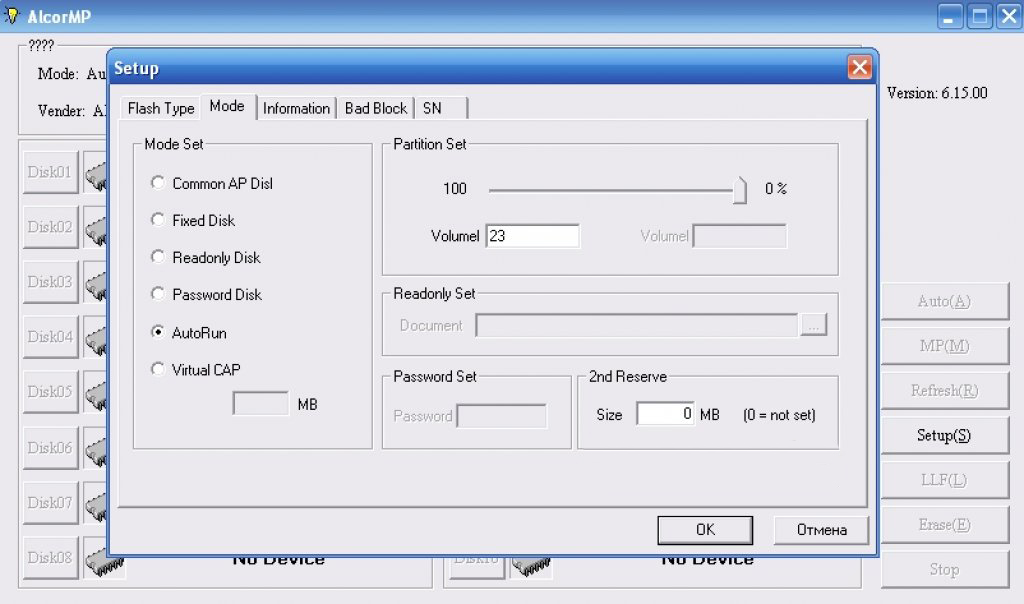Click the LLF(L) button in AlcorMP
Viewport: 1024px width, 604px height.
pos(944,480)
